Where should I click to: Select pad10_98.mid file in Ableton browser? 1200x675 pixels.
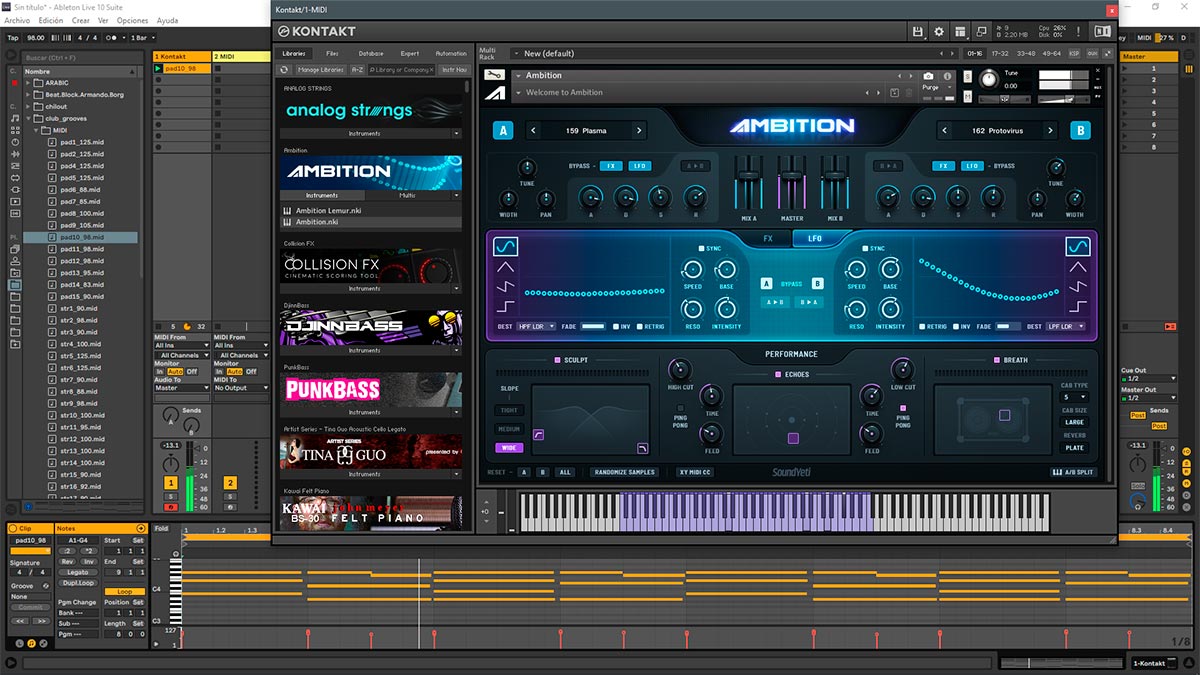pyautogui.click(x=81, y=237)
